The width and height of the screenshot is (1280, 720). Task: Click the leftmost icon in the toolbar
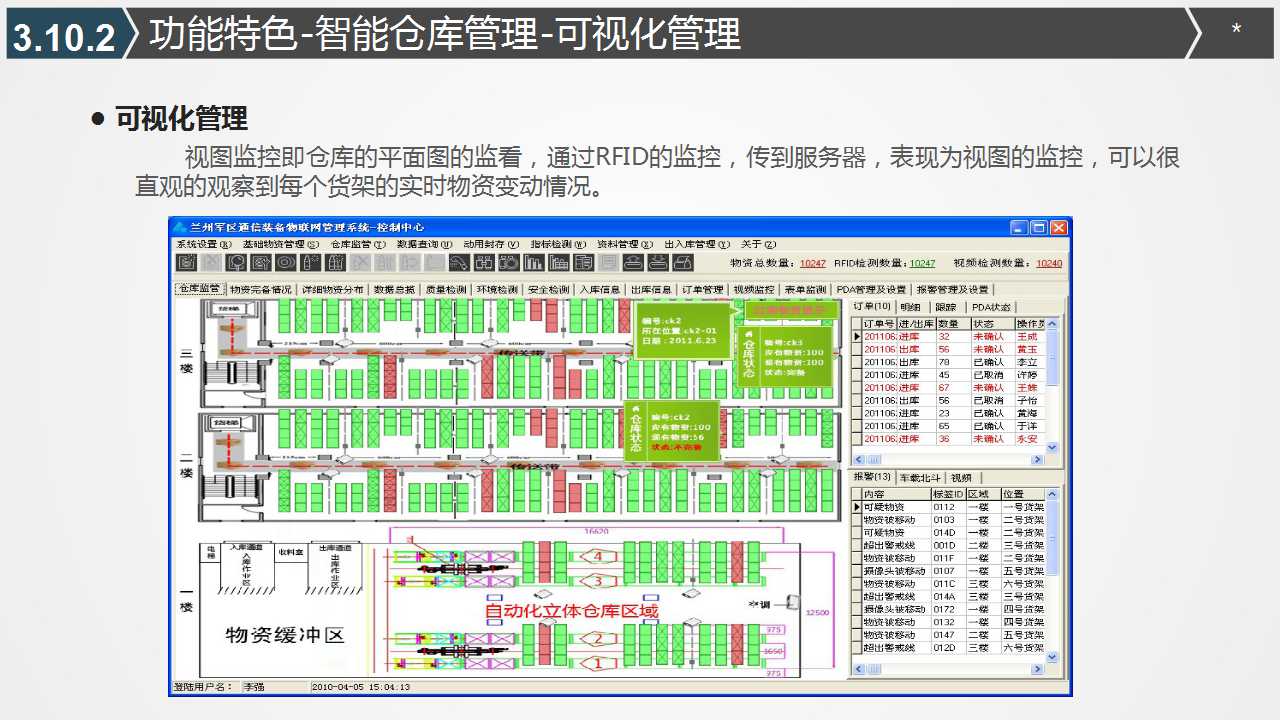(x=186, y=263)
